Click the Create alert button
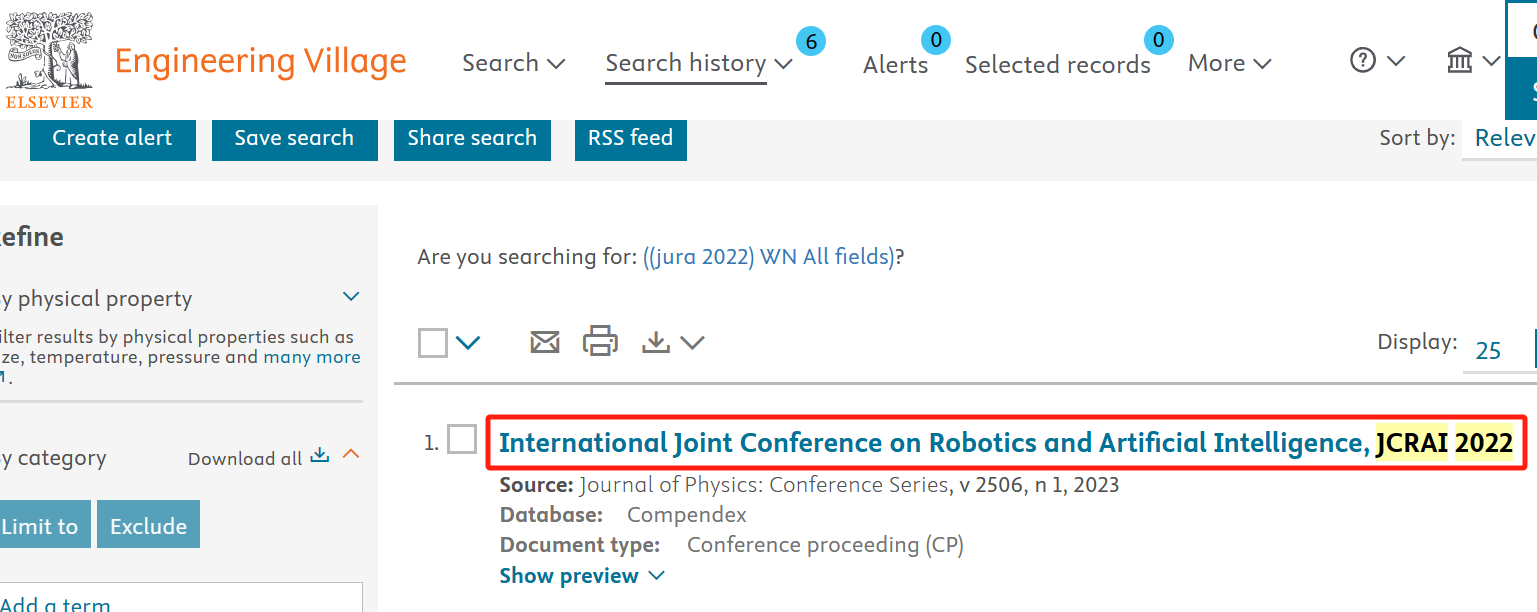The image size is (1537, 612). (x=112, y=138)
